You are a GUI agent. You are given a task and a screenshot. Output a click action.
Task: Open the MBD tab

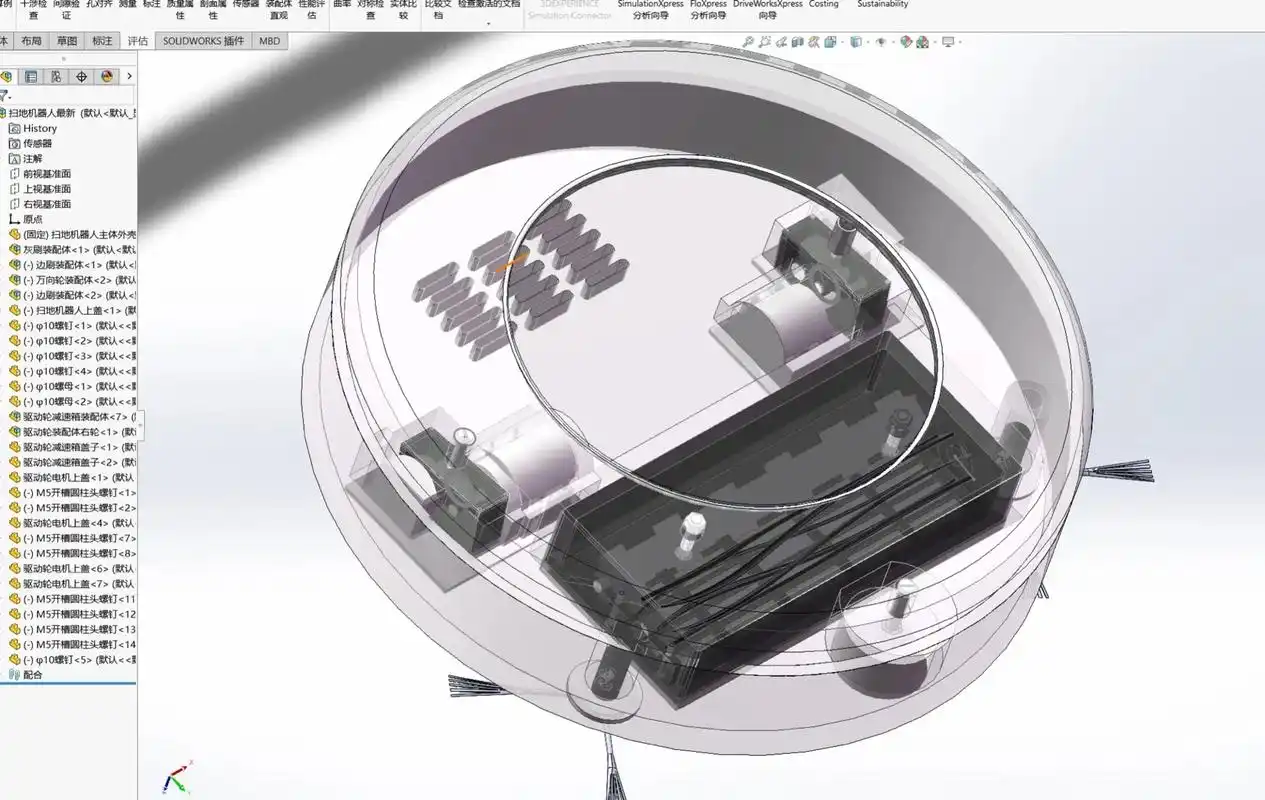pos(269,41)
